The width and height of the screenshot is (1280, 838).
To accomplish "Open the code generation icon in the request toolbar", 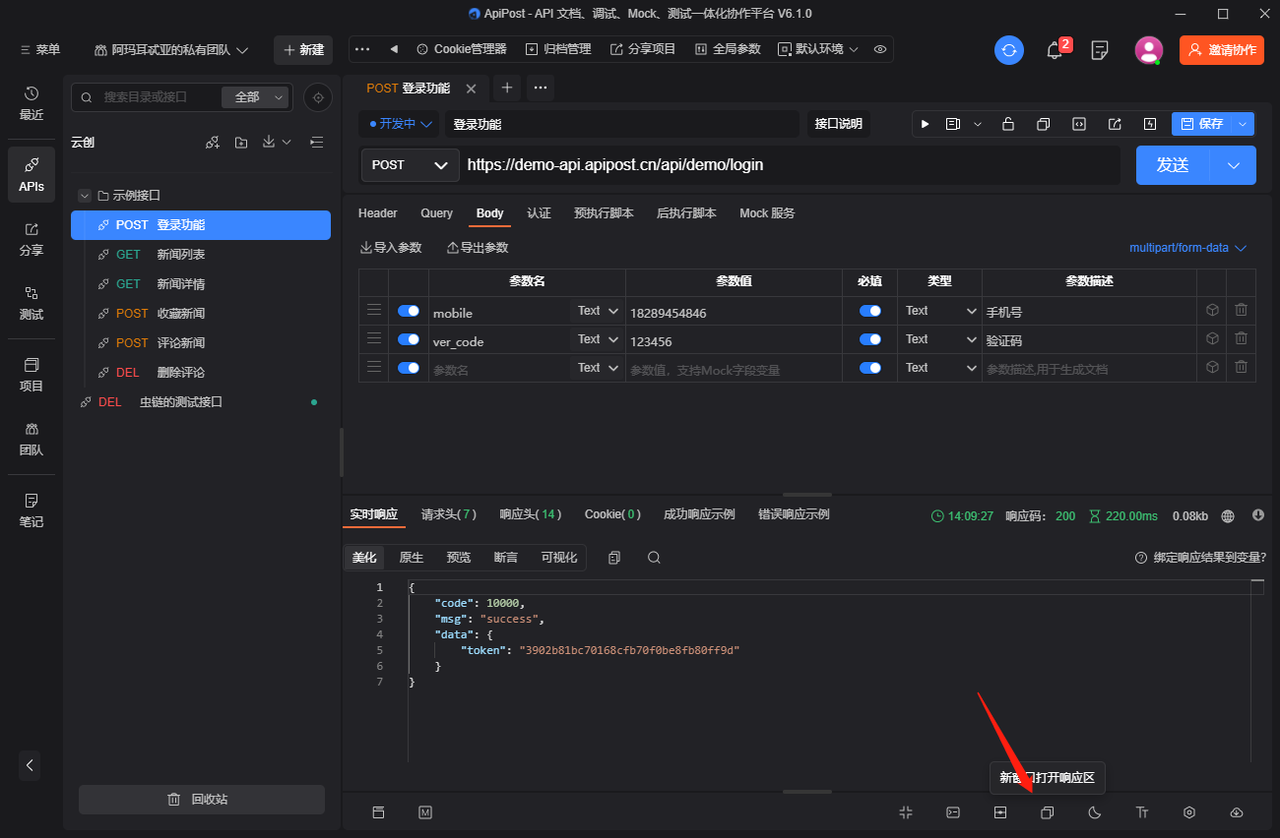I will 1079,124.
